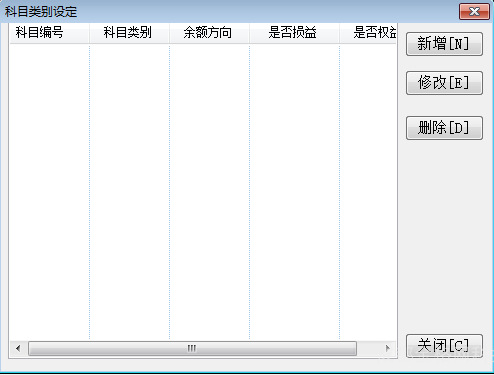
Task: Click the 余额方向 column header
Action: click(209, 33)
